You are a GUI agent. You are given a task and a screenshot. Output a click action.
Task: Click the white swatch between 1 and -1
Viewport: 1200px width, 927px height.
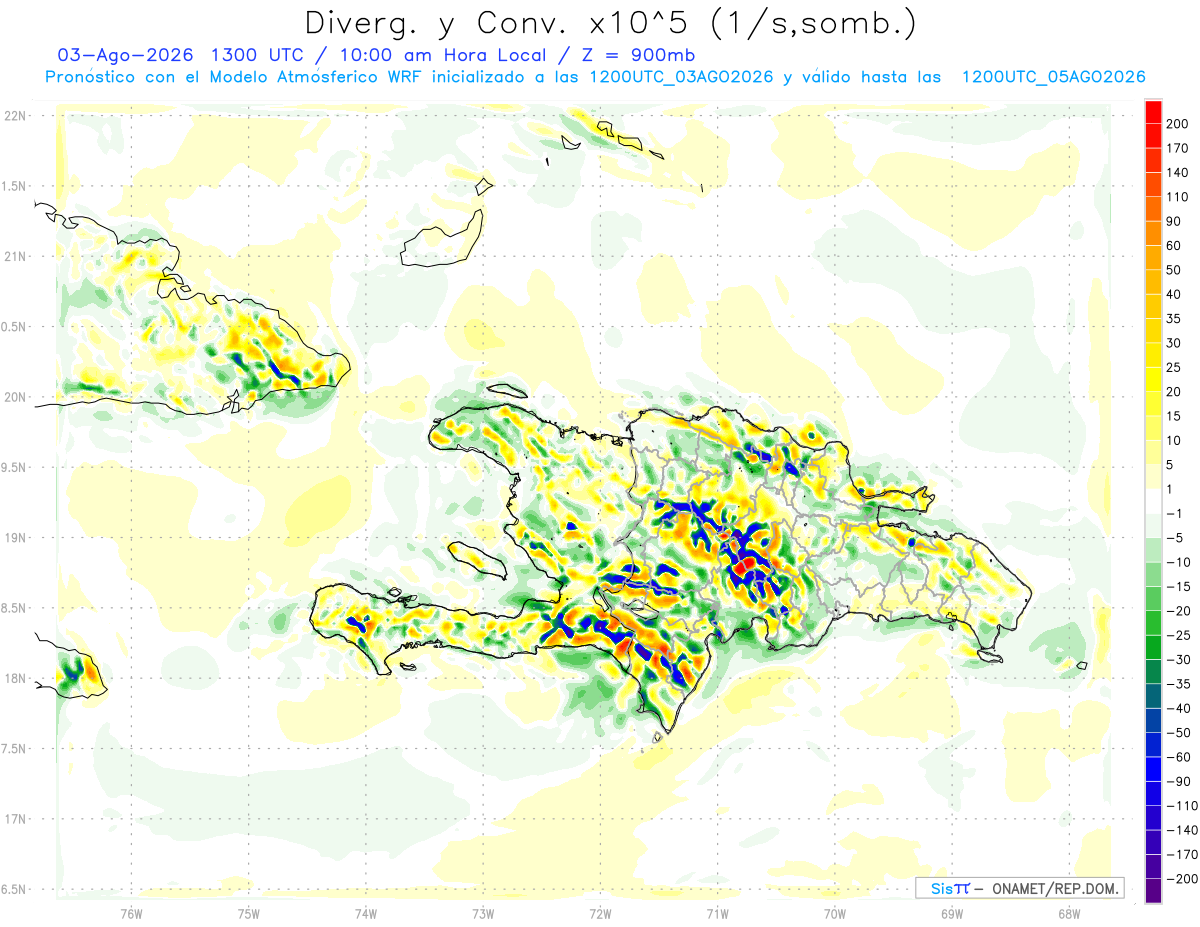[1153, 502]
